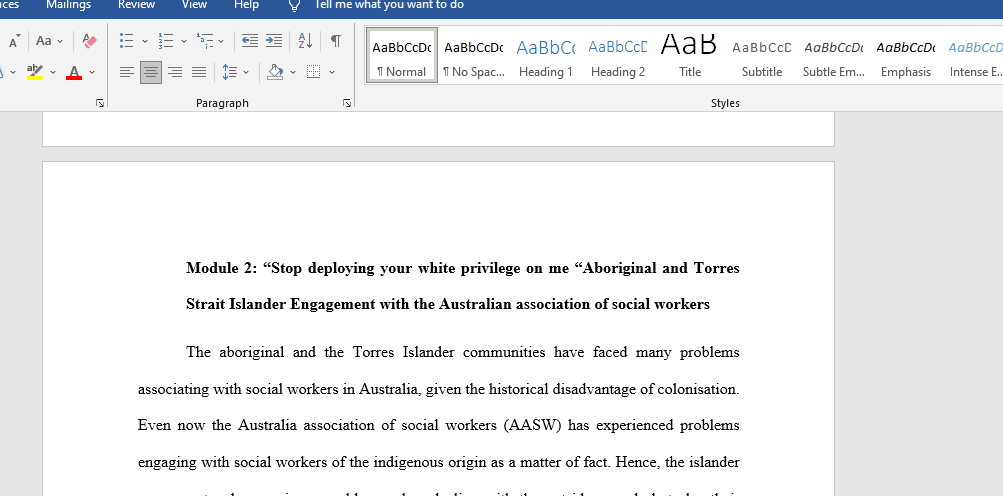Apply the Heading 1 style
Screen dimensions: 1003x496
(546, 55)
